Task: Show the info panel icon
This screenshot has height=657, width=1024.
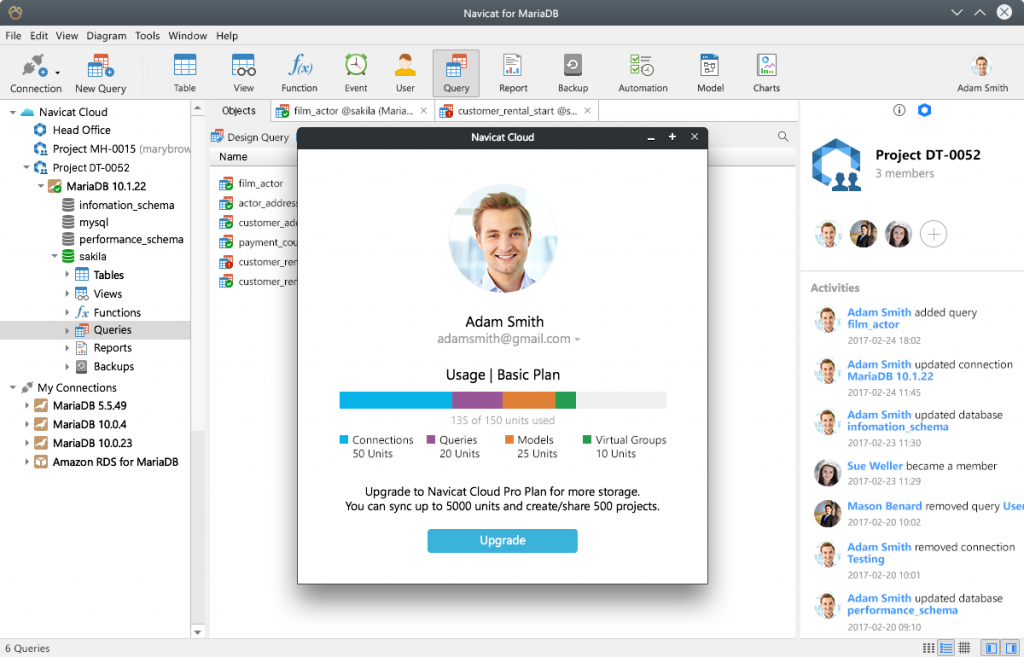Action: (899, 110)
